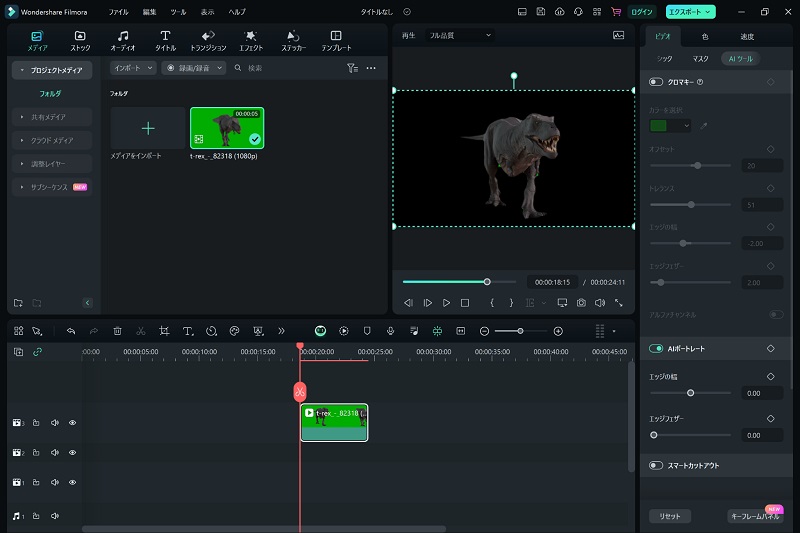The width and height of the screenshot is (800, 533).
Task: Take a snapshot with the camera icon
Action: coord(580,302)
